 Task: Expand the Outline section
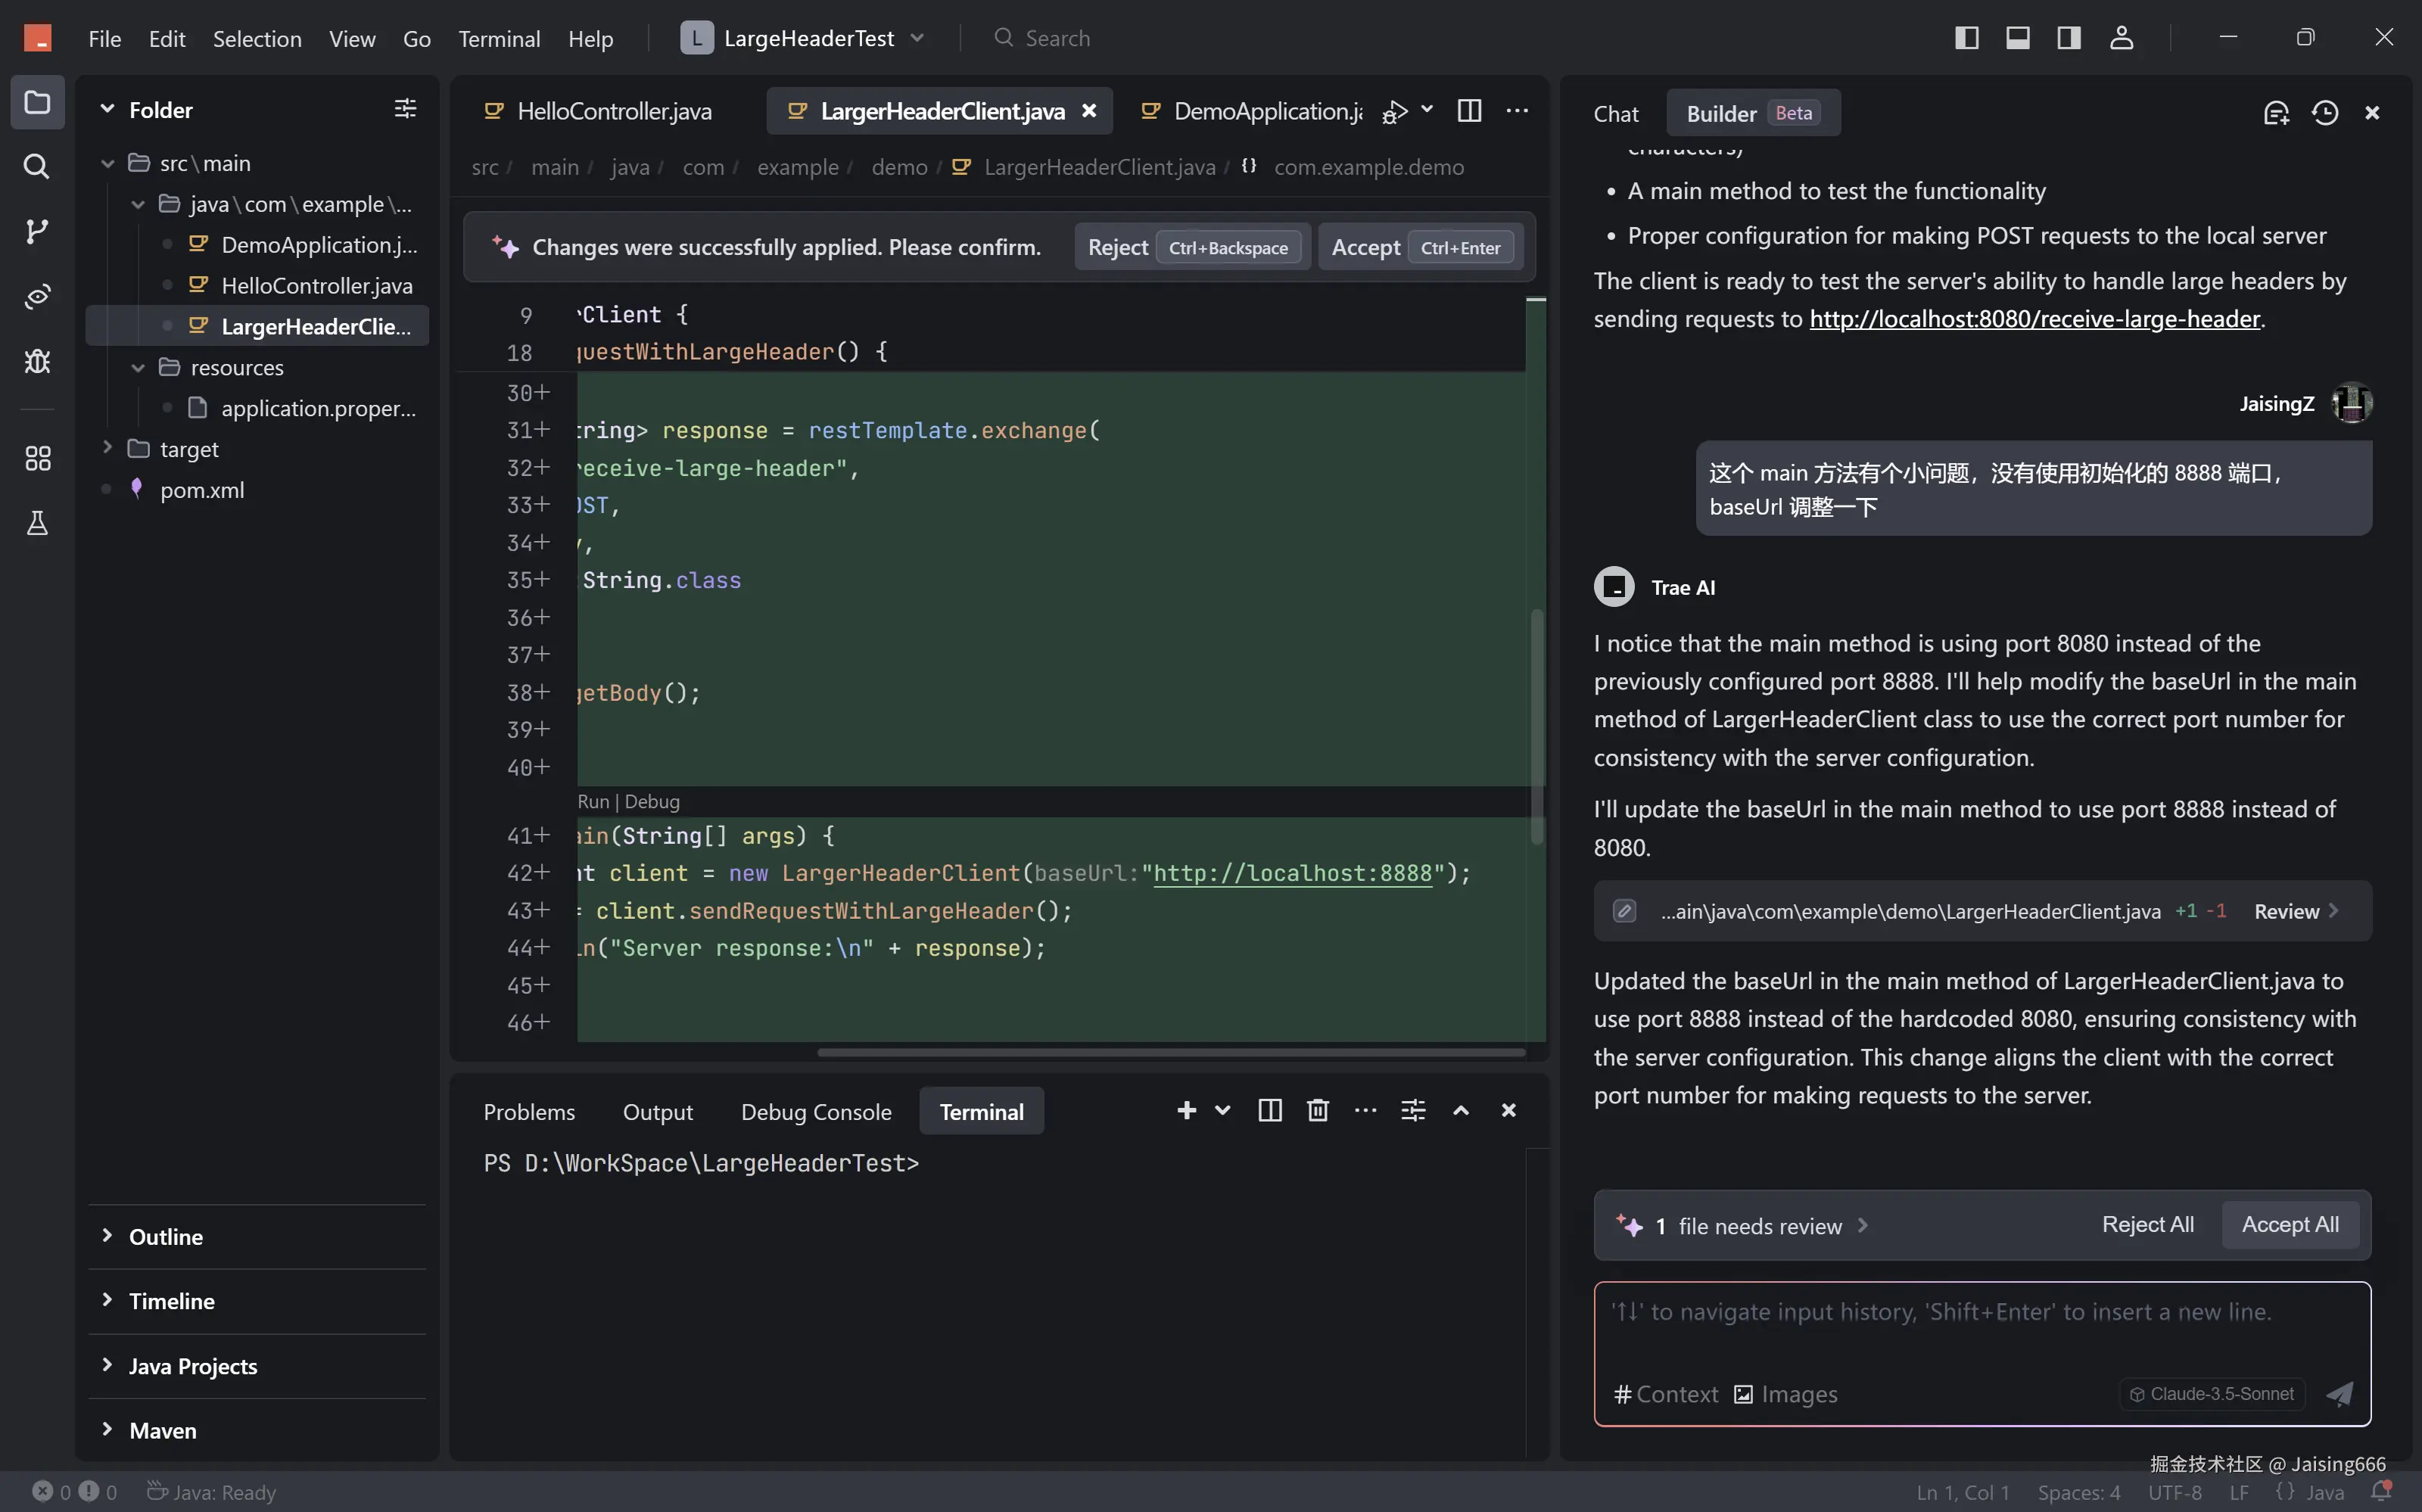pos(166,1237)
